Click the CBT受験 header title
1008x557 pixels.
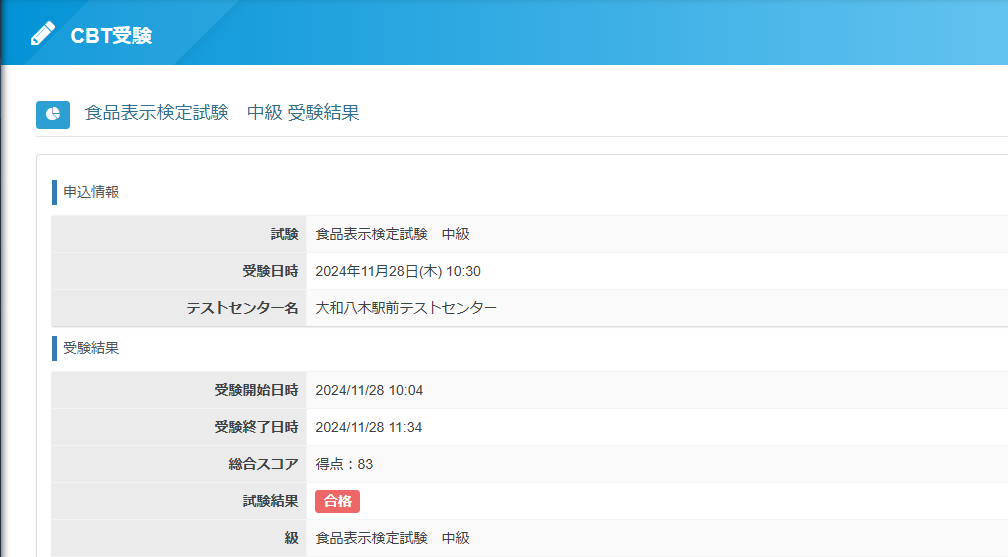[111, 35]
